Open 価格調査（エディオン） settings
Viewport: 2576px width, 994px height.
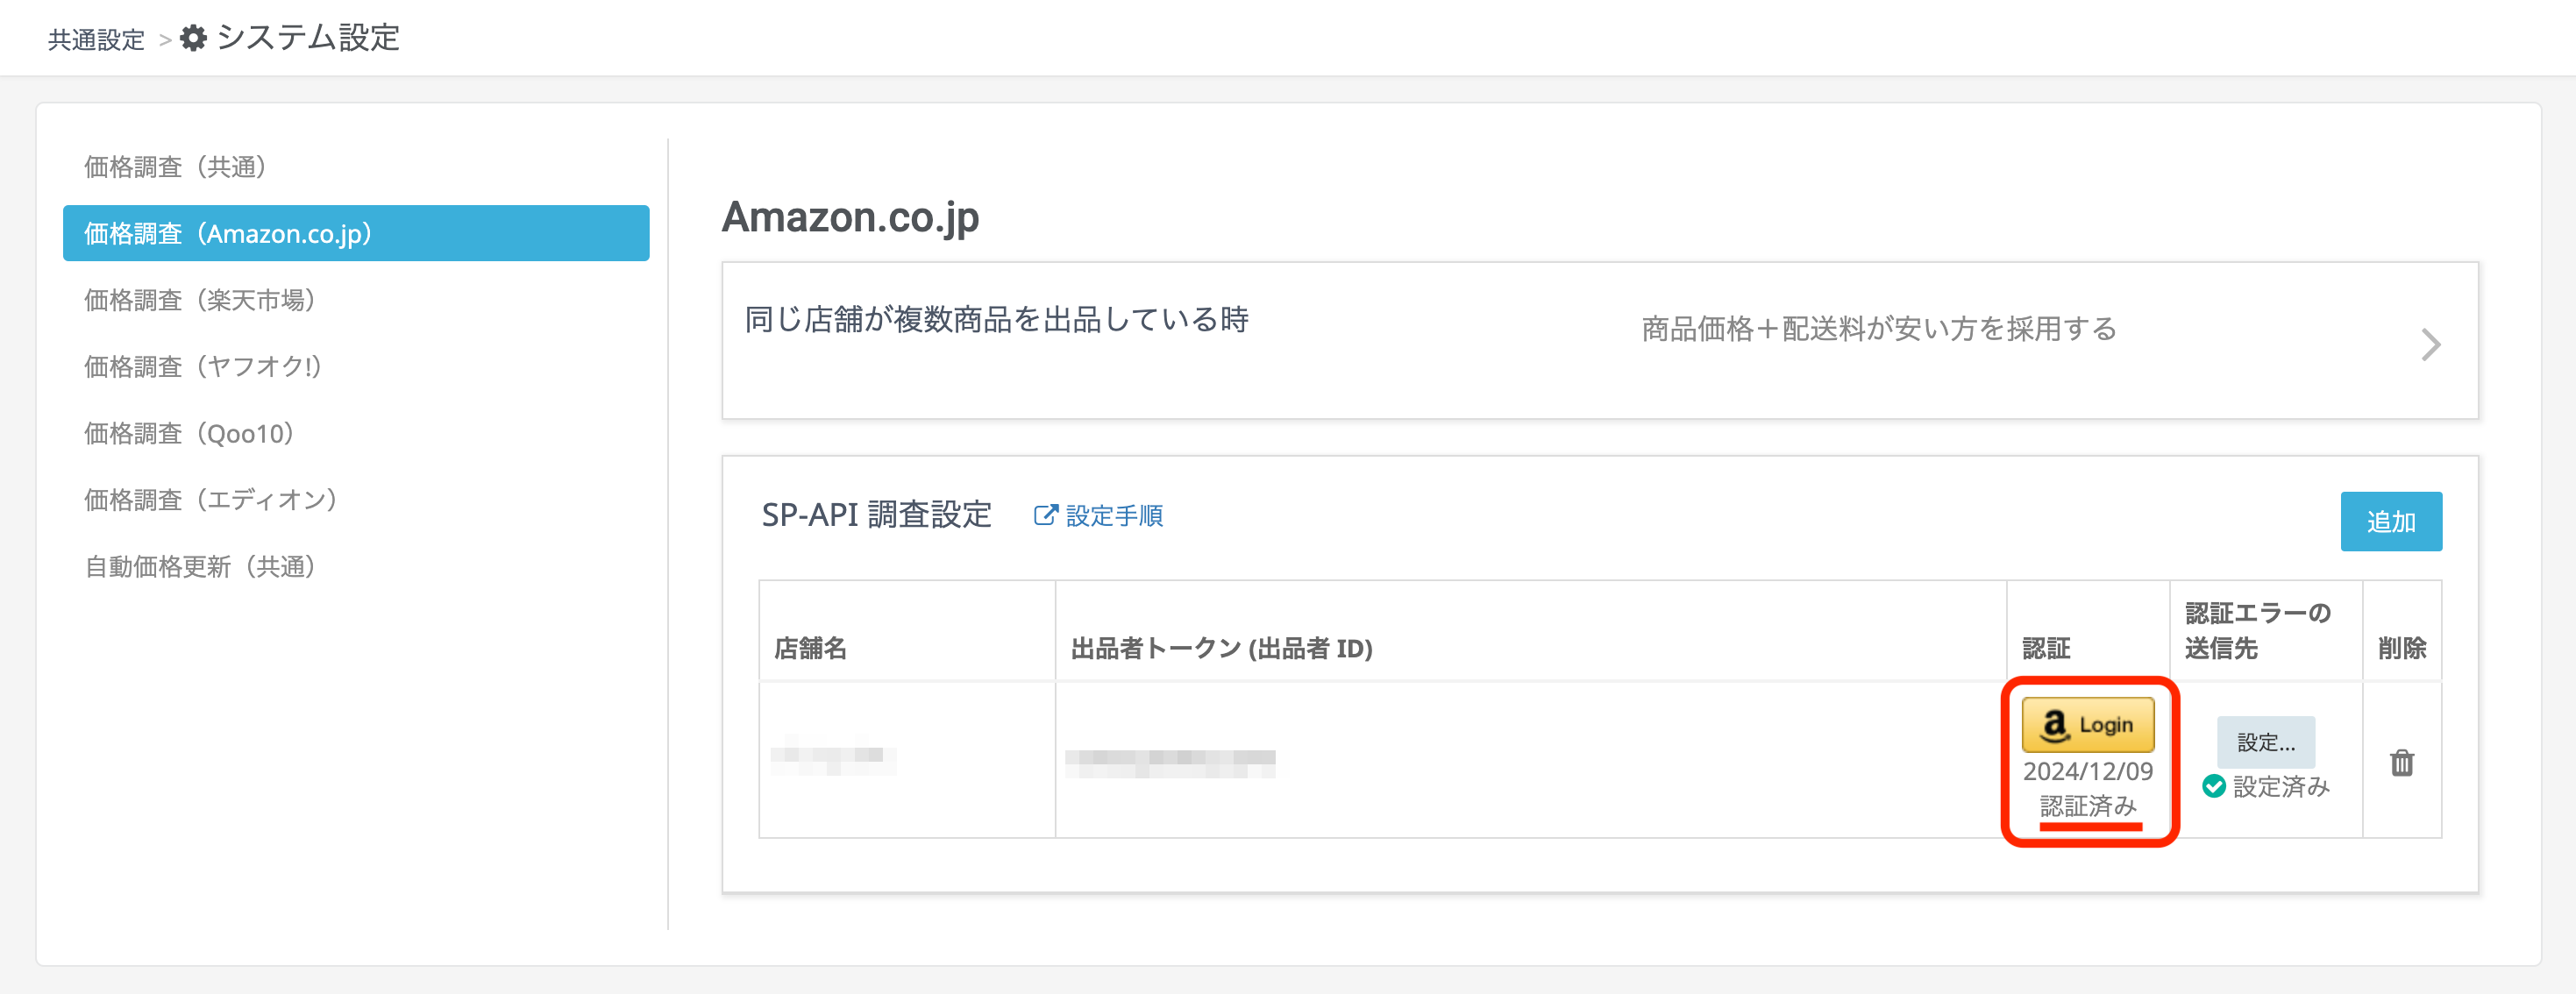pos(210,500)
